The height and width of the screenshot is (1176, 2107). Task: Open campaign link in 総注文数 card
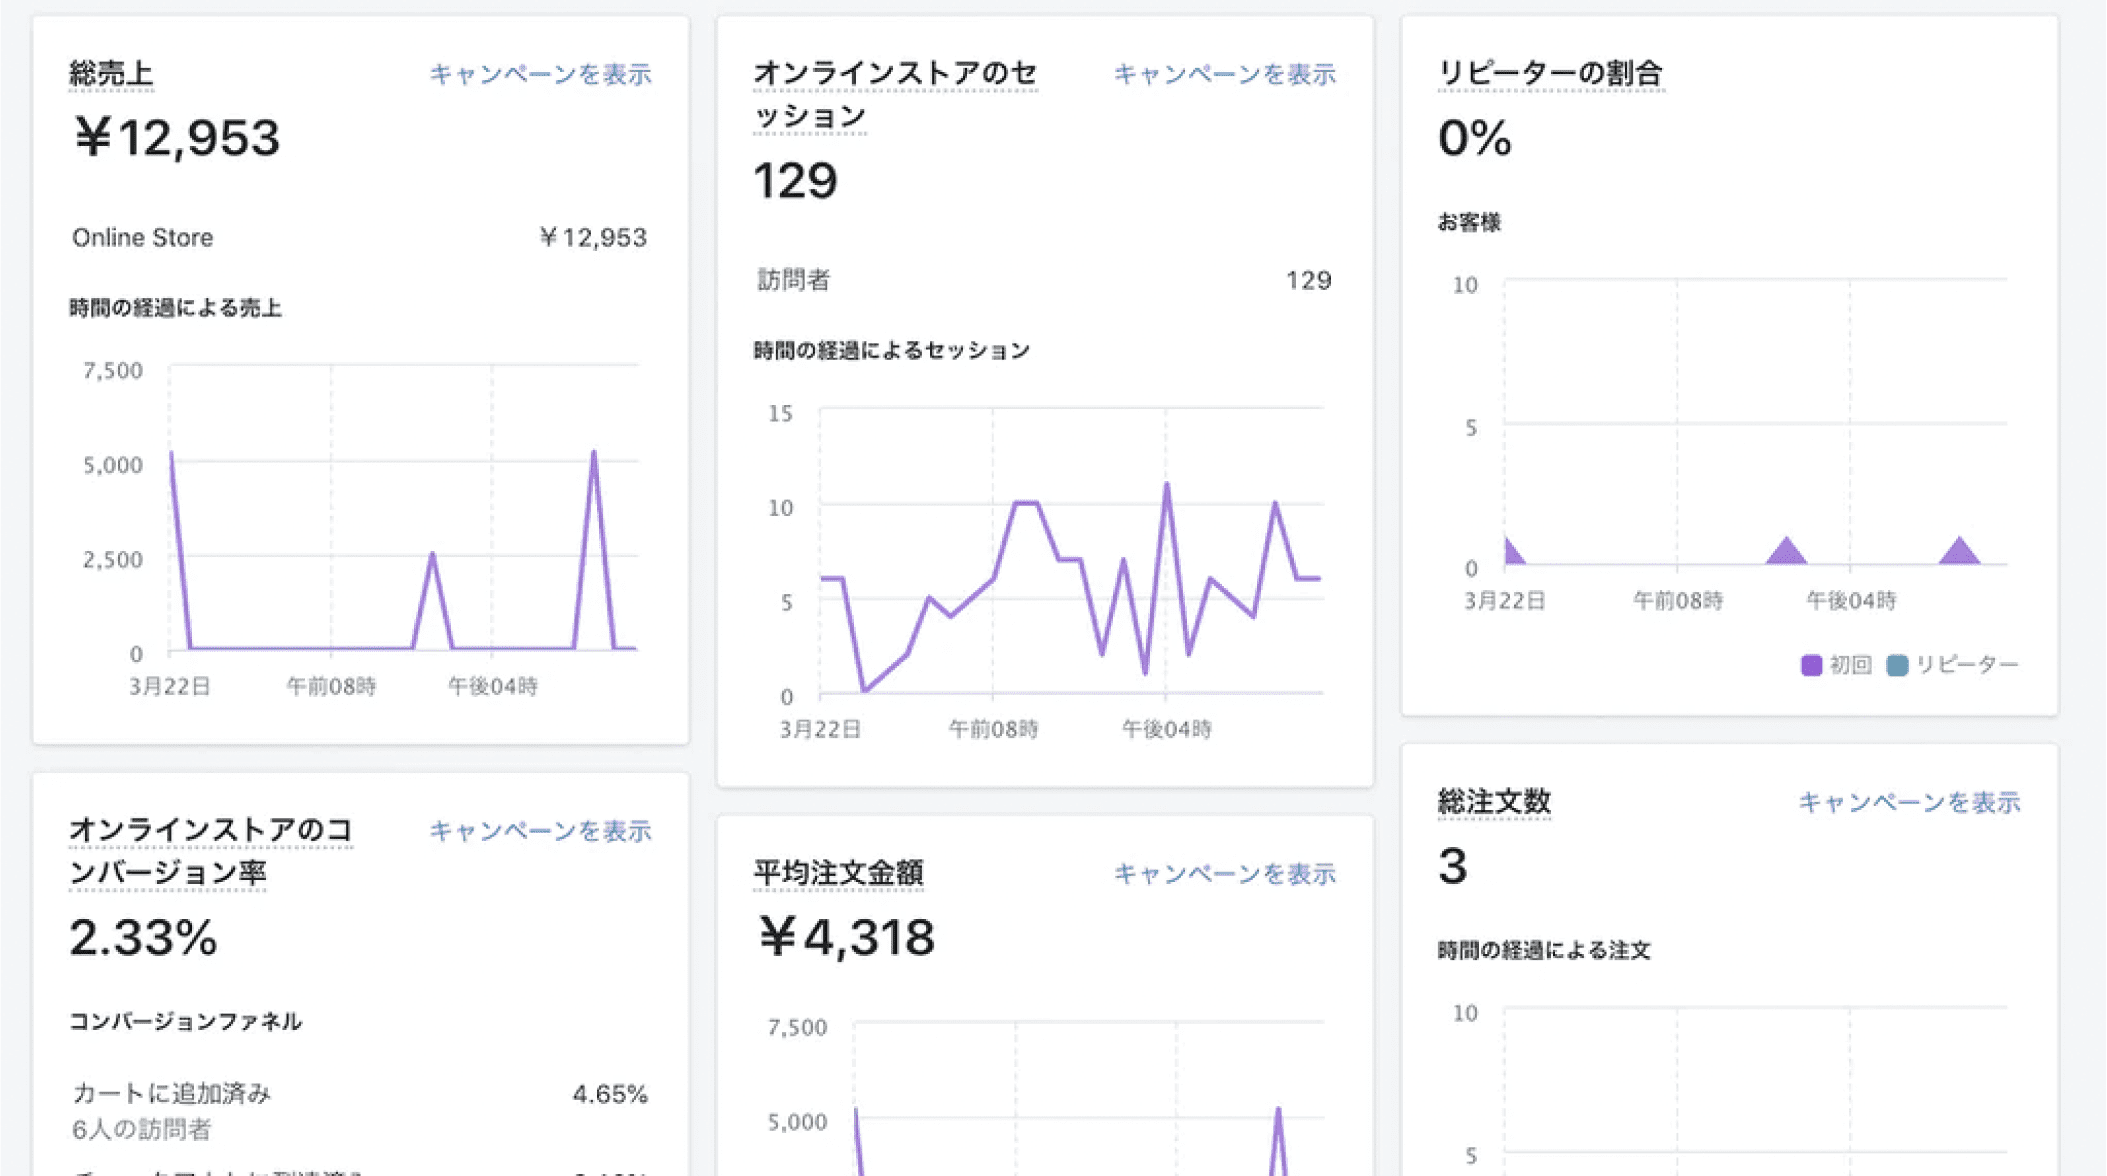point(1909,802)
